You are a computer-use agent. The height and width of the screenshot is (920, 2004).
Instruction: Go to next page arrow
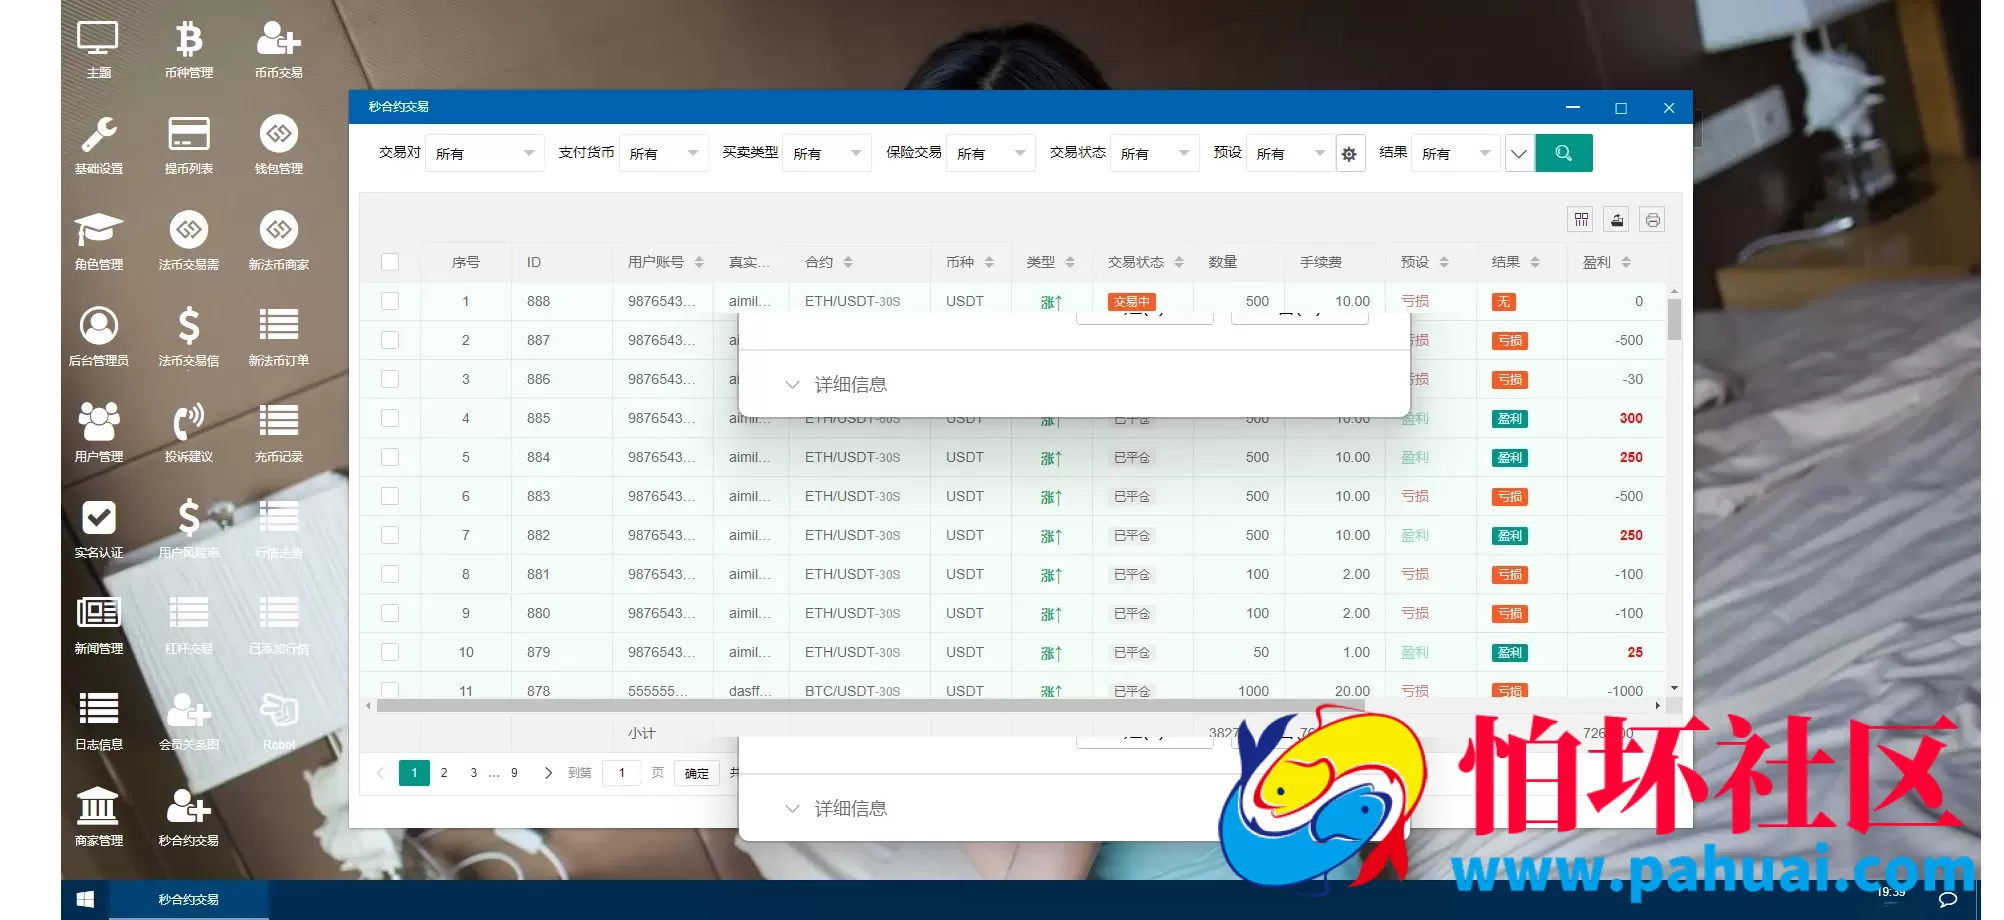tap(548, 773)
